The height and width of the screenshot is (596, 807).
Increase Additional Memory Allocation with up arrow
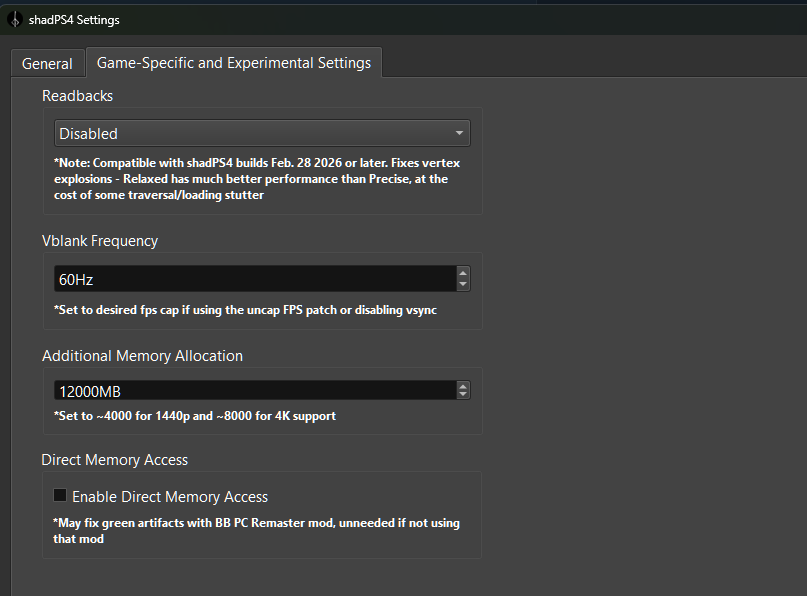pos(463,386)
